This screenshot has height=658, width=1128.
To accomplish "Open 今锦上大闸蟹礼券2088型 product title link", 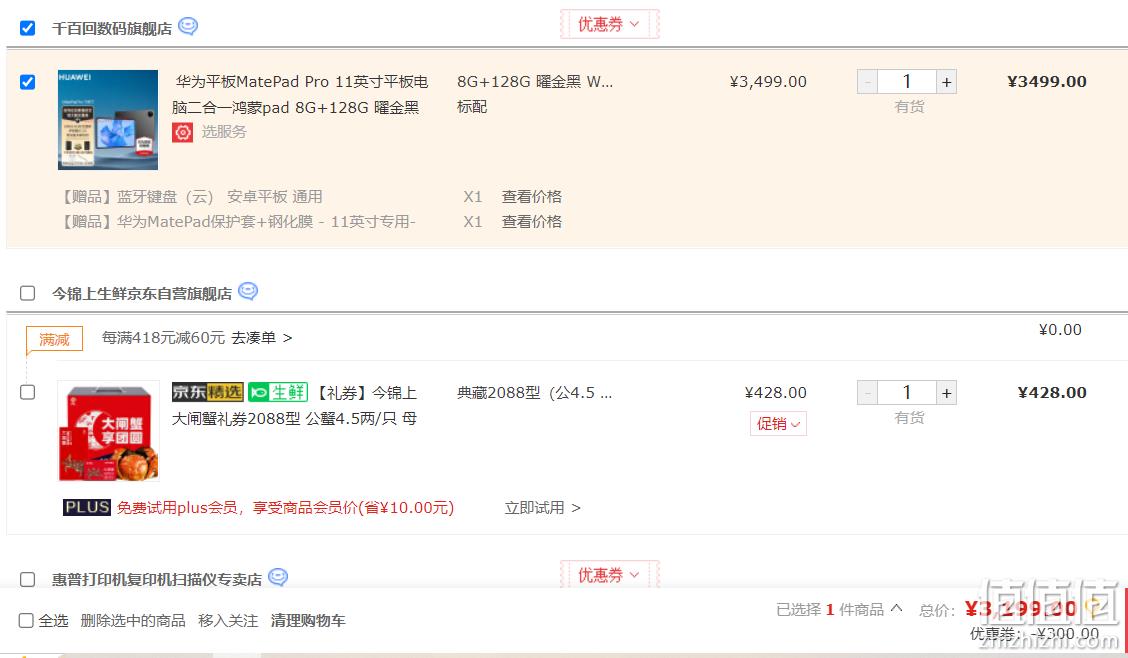I will coord(294,406).
